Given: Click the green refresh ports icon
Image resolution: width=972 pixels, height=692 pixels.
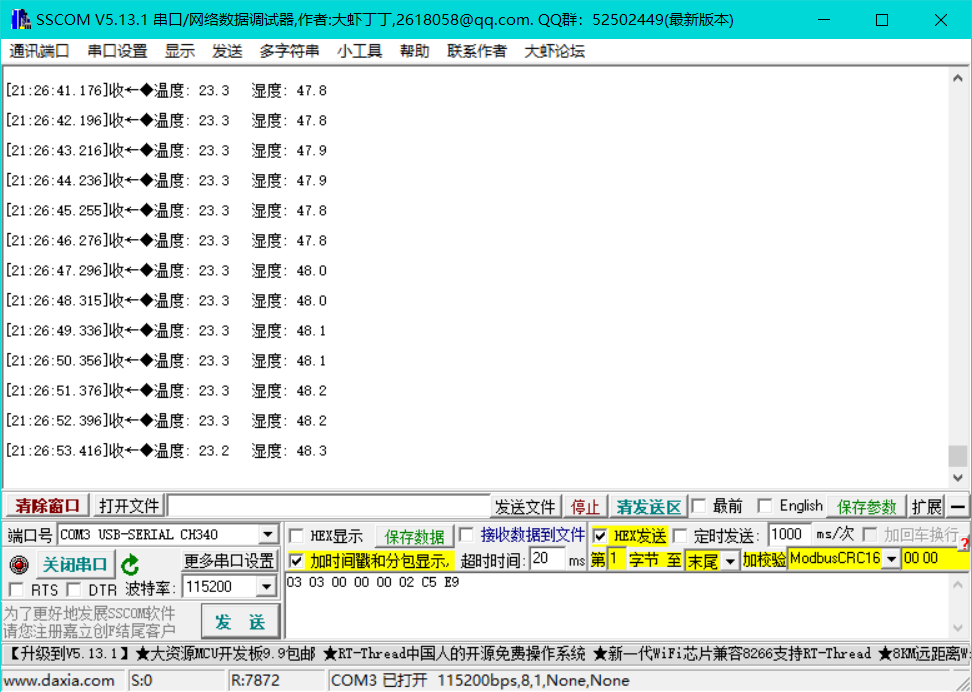Looking at the screenshot, I should [130, 564].
